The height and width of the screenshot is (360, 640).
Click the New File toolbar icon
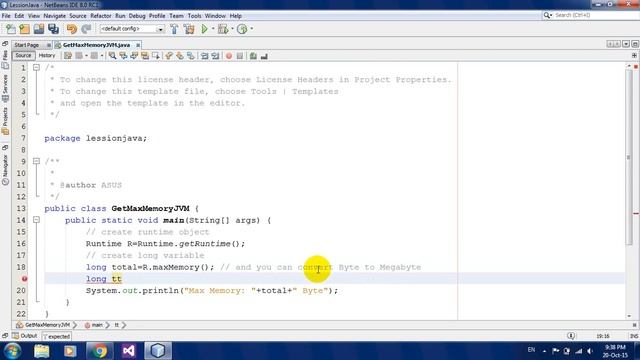pyautogui.click(x=11, y=29)
